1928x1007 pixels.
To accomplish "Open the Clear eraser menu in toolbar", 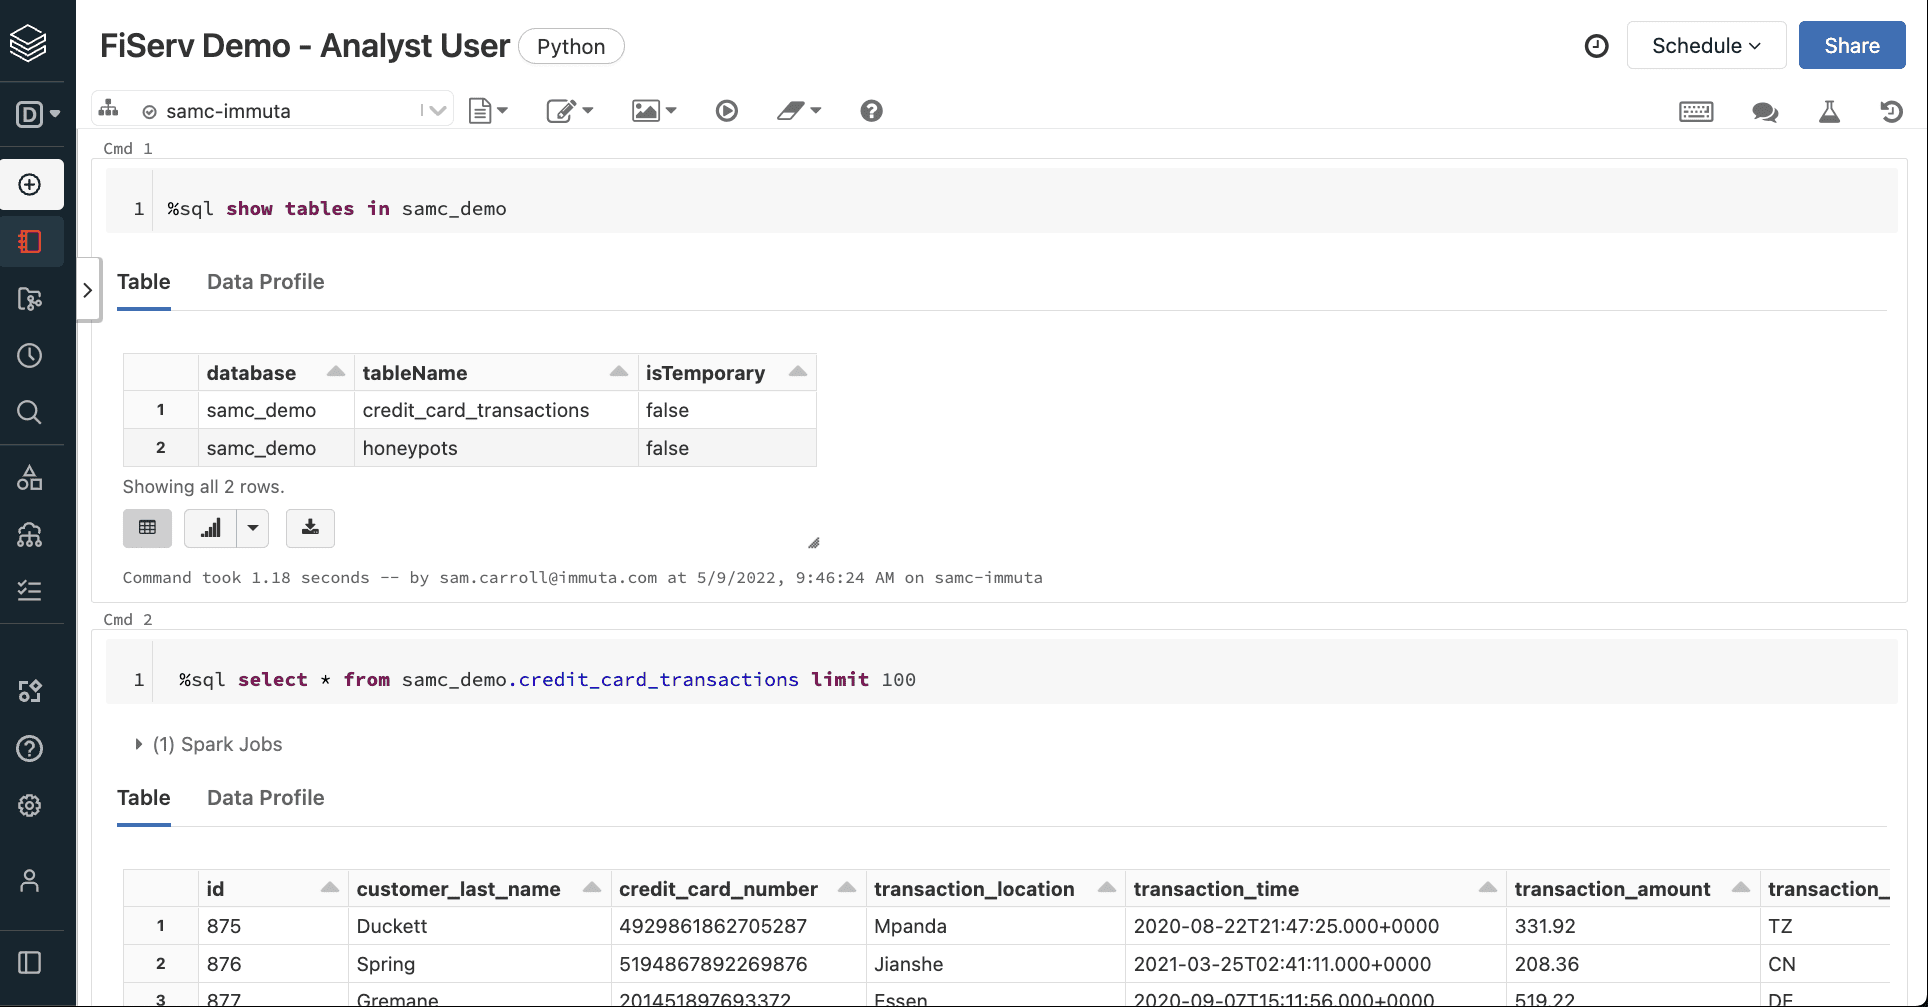I will tap(799, 111).
